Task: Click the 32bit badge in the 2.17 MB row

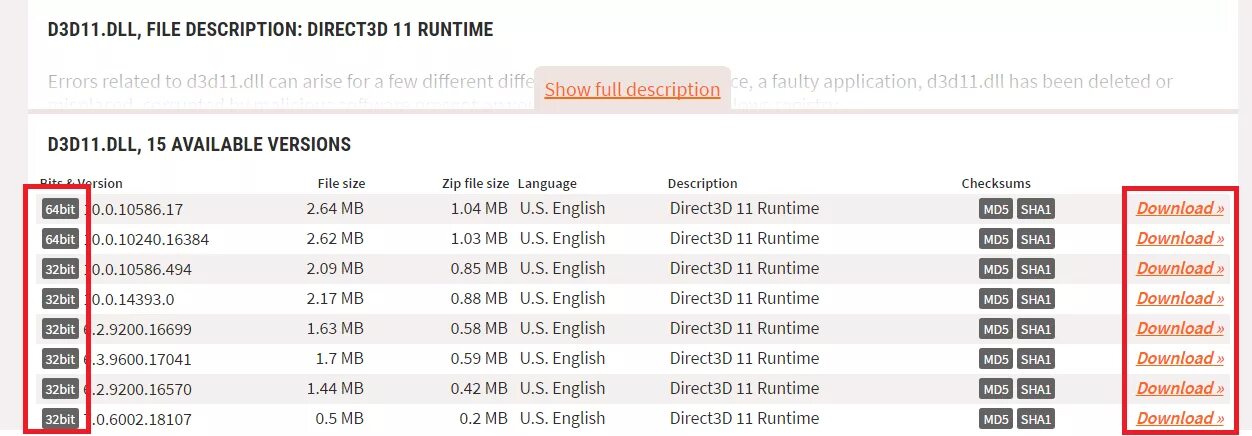Action: point(60,299)
